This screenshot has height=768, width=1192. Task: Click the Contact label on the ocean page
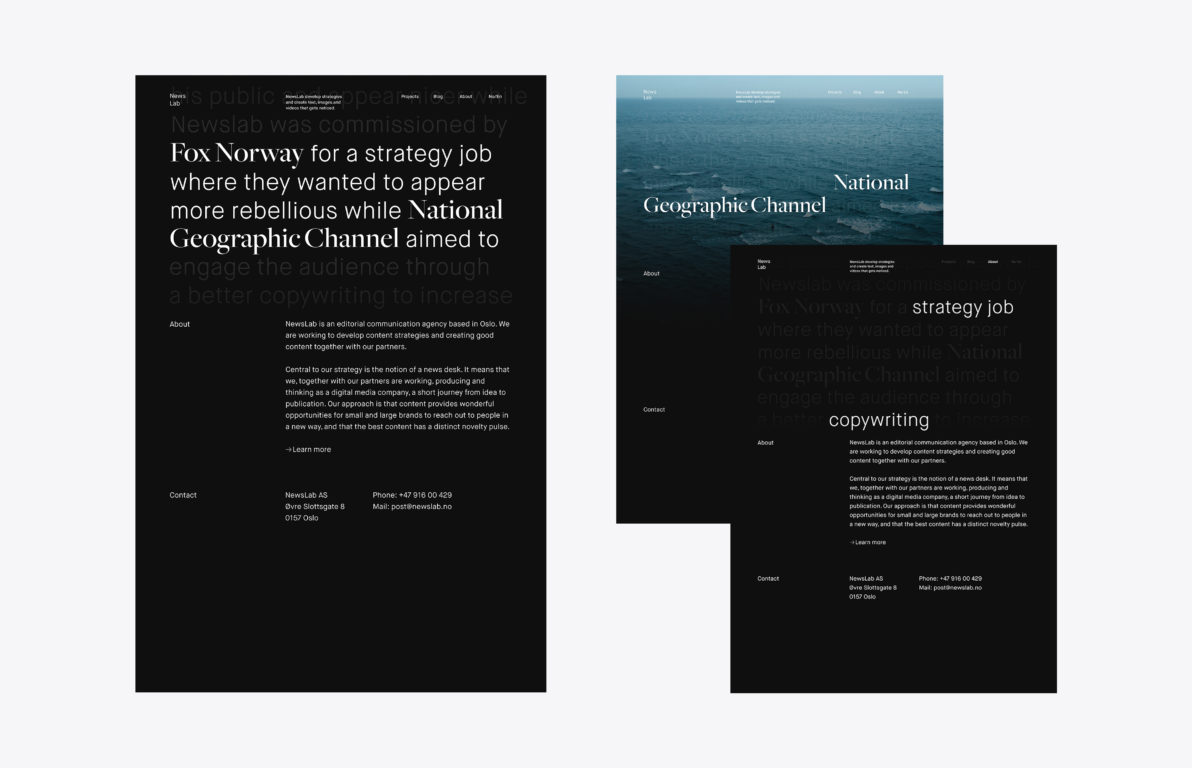pyautogui.click(x=654, y=409)
